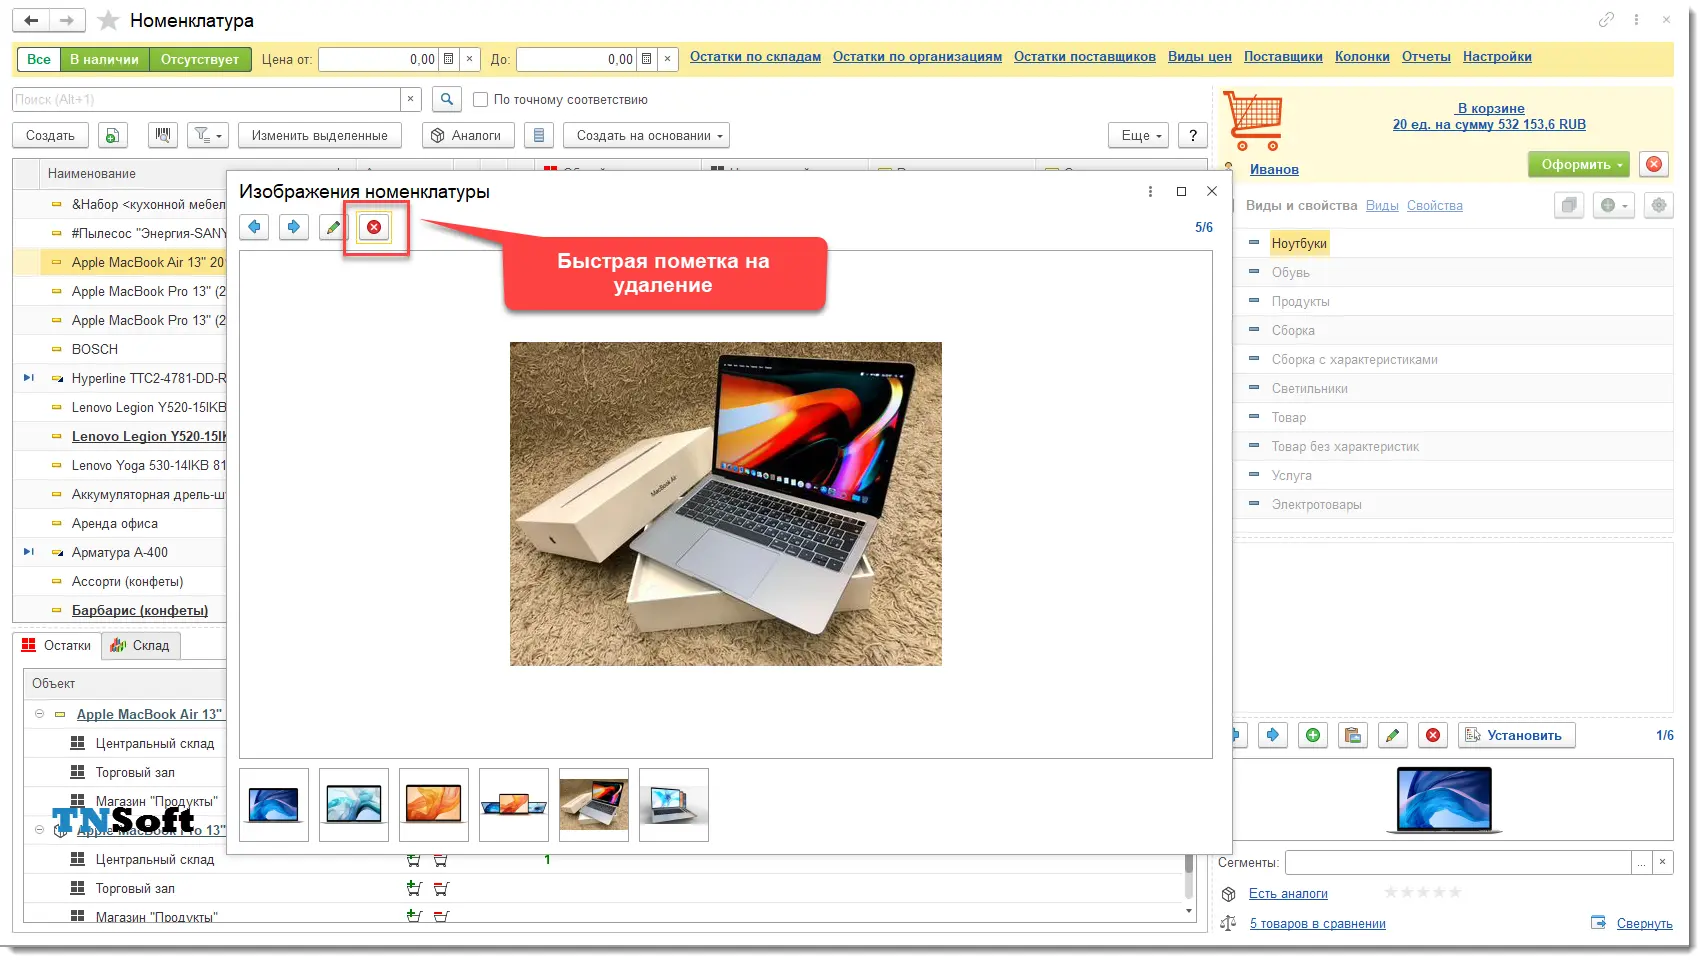Click the Установить button
1704x962 pixels.
tap(1516, 735)
